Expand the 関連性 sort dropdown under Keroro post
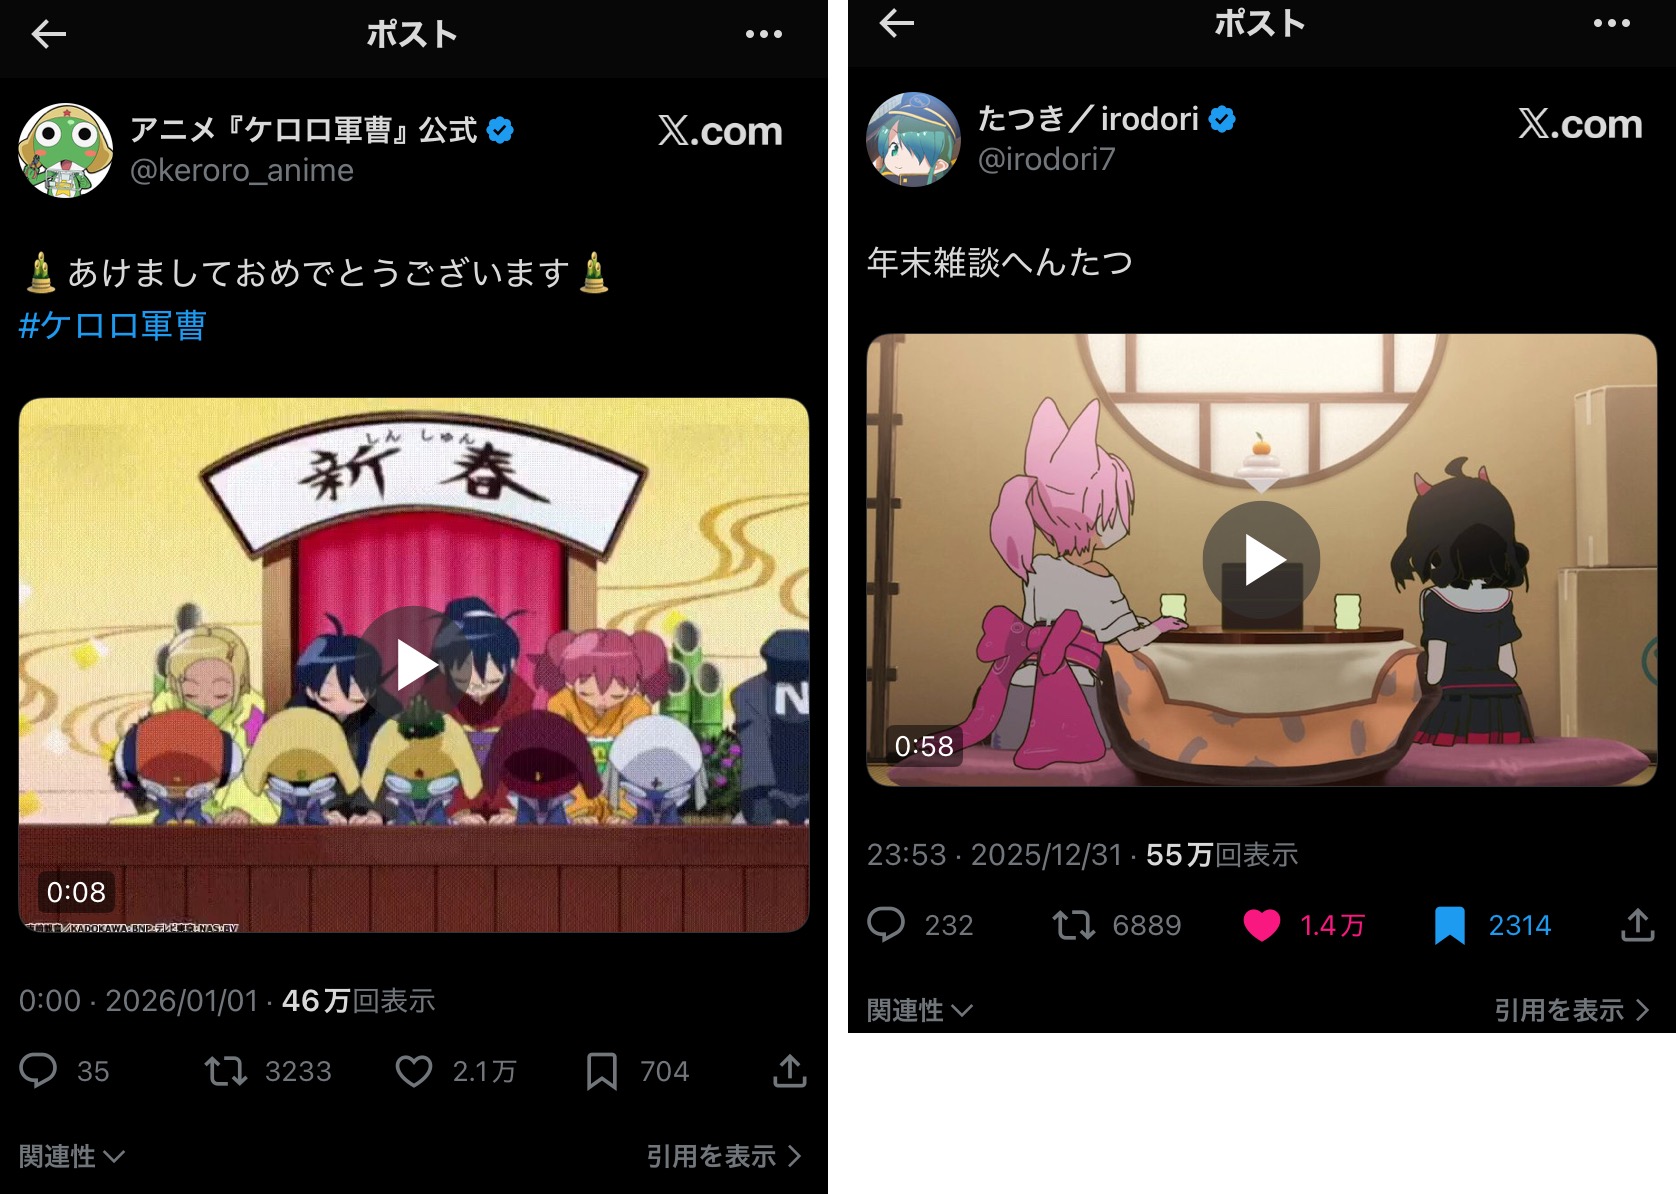Viewport: 1676px width, 1194px height. click(x=72, y=1156)
